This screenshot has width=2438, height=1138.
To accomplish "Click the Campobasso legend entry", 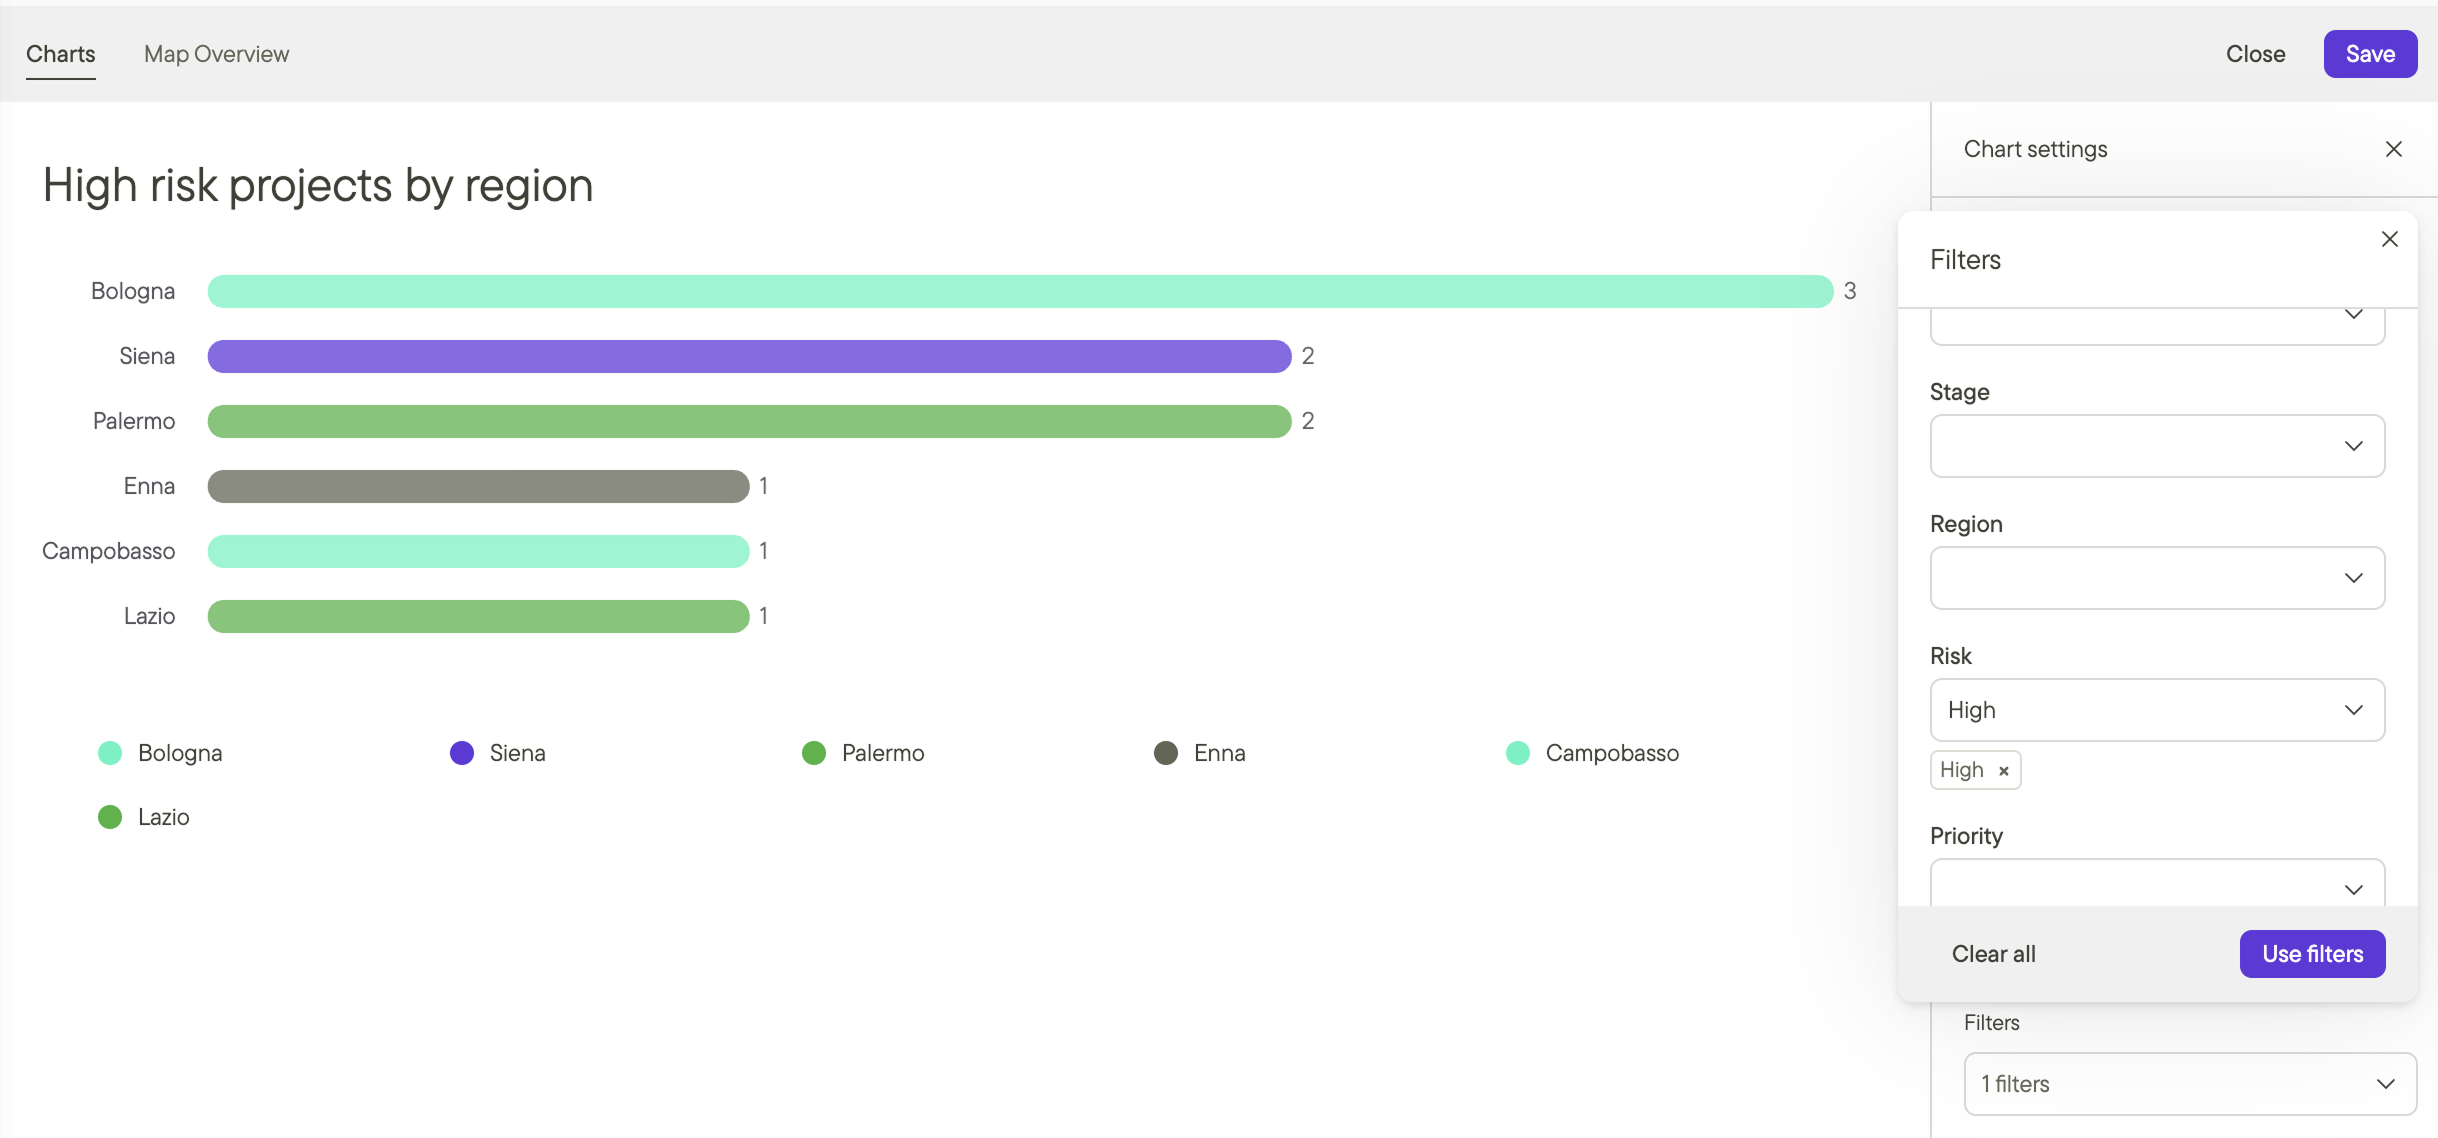I will coord(1611,753).
